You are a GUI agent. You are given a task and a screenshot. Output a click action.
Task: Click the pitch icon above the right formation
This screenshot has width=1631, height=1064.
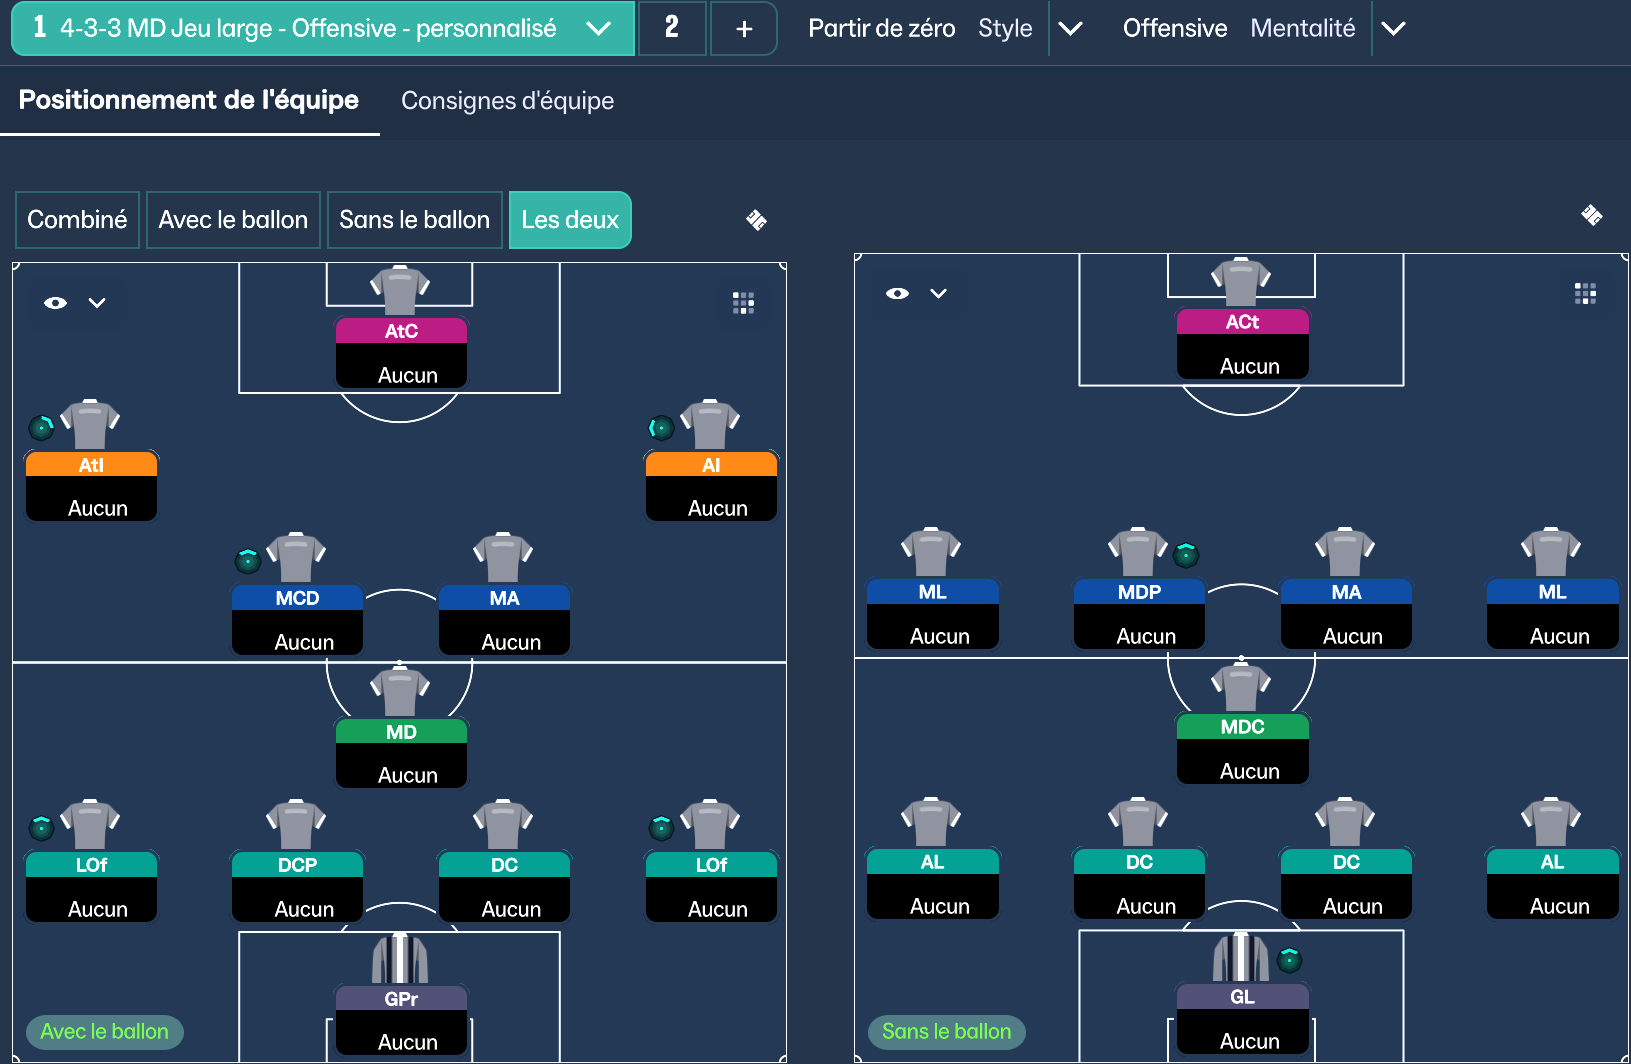pyautogui.click(x=1591, y=215)
